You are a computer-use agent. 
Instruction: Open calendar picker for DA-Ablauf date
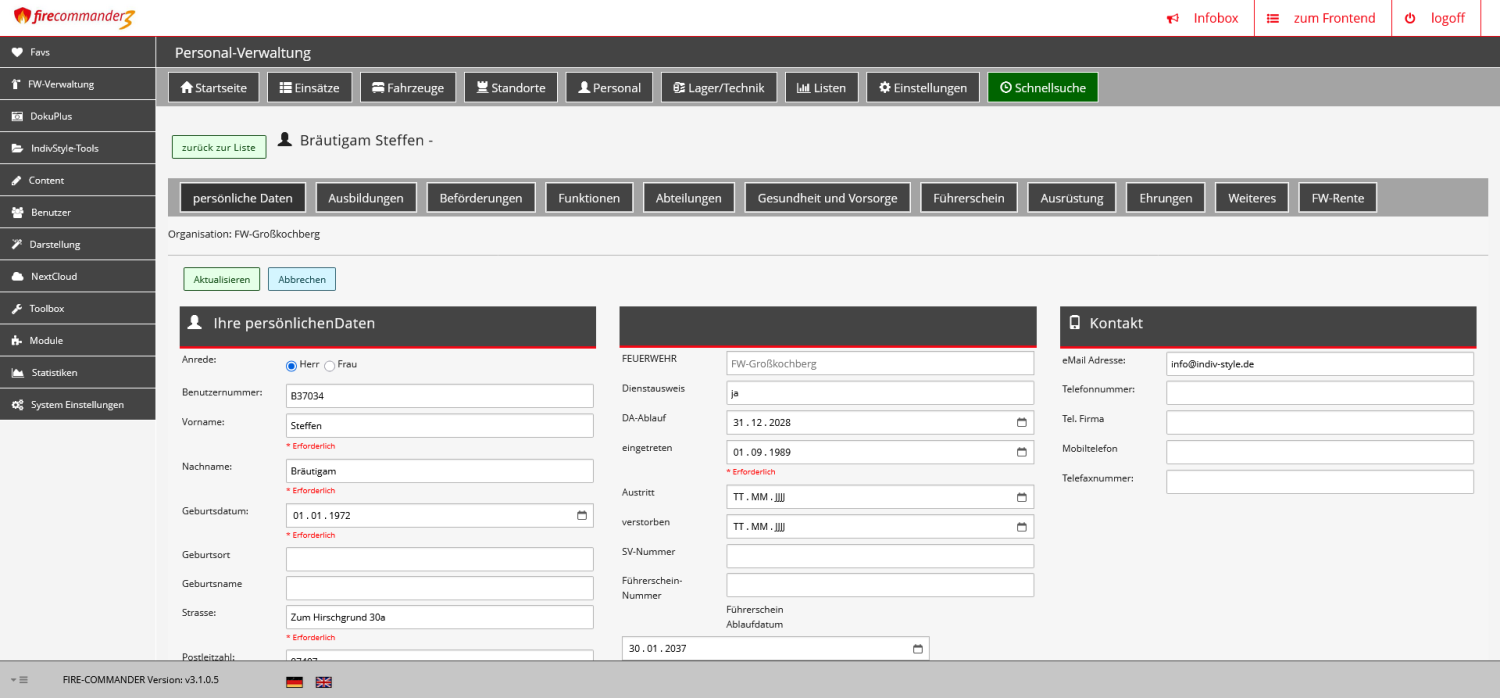click(x=1021, y=422)
